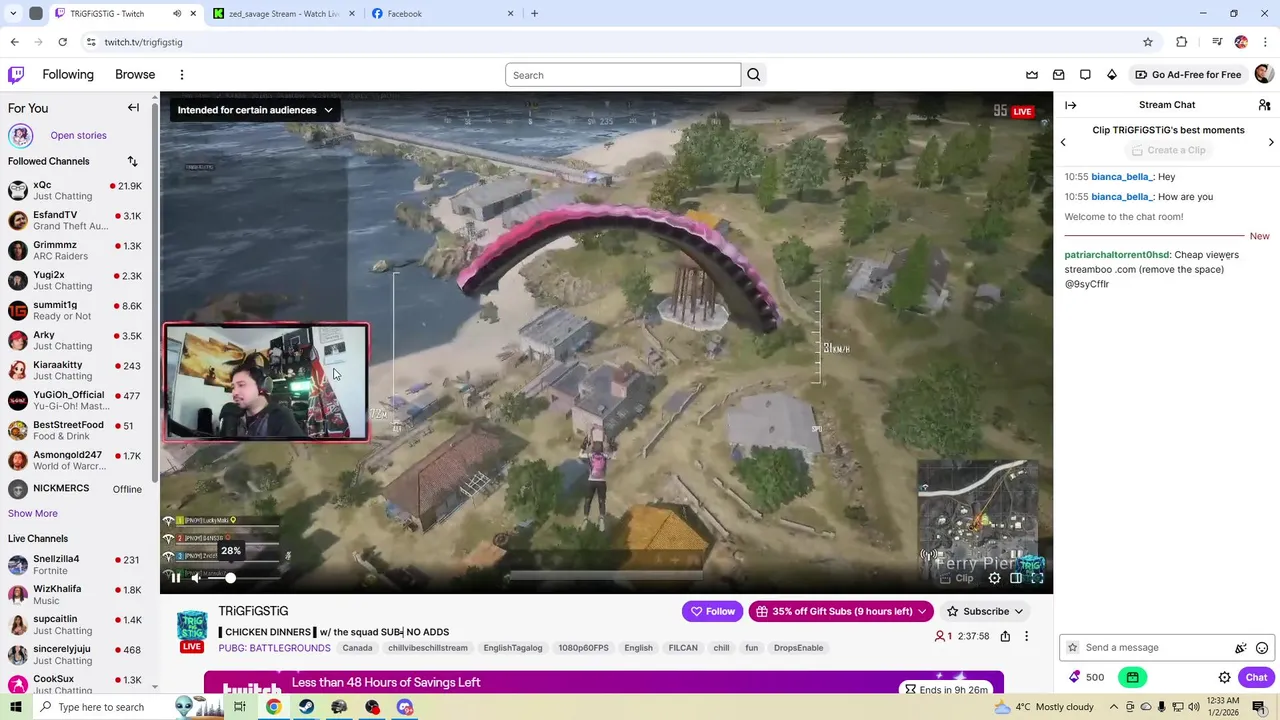
Task: Click Show More followed channels
Action: point(33,513)
